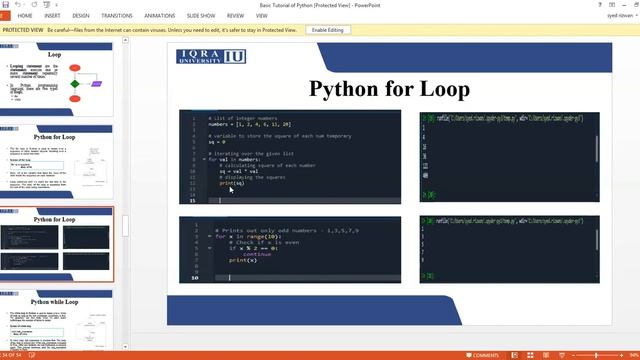Click the thumbnail pane scrollbar handle

coord(125,226)
